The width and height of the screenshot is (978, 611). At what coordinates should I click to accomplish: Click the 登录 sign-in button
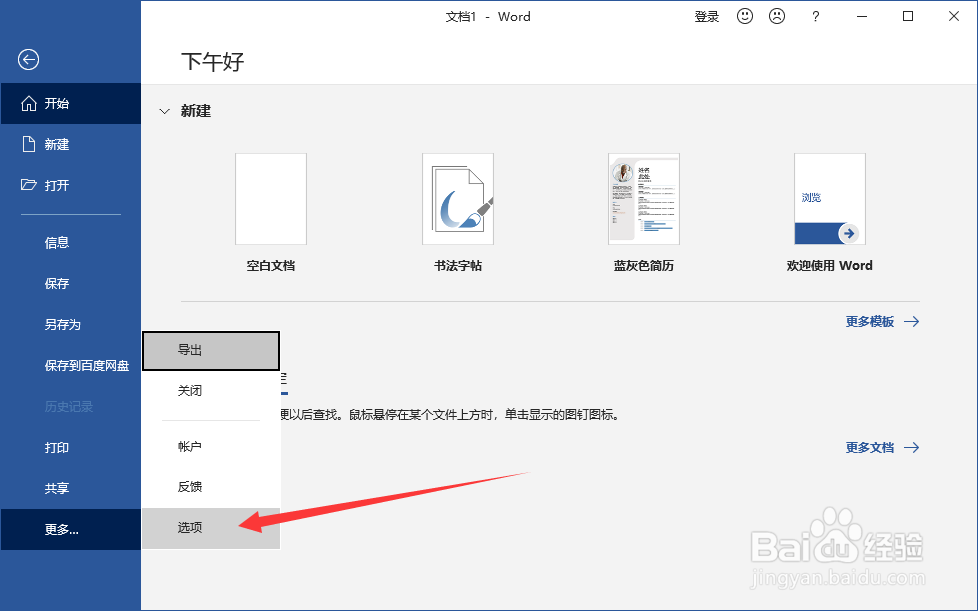click(x=707, y=17)
